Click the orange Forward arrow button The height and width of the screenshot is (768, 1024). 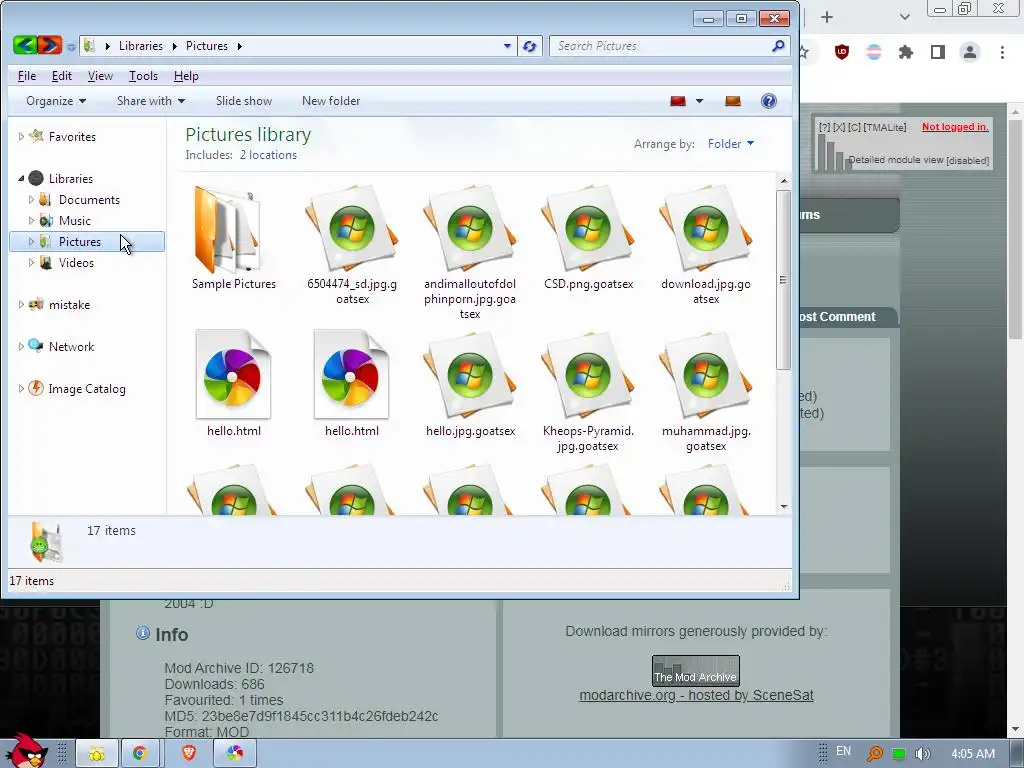point(50,45)
